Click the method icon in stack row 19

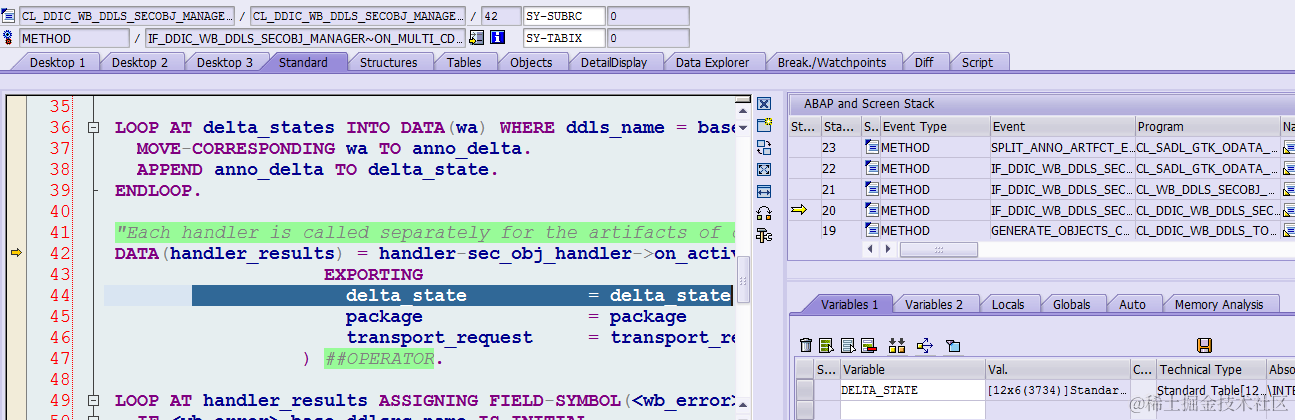point(872,231)
